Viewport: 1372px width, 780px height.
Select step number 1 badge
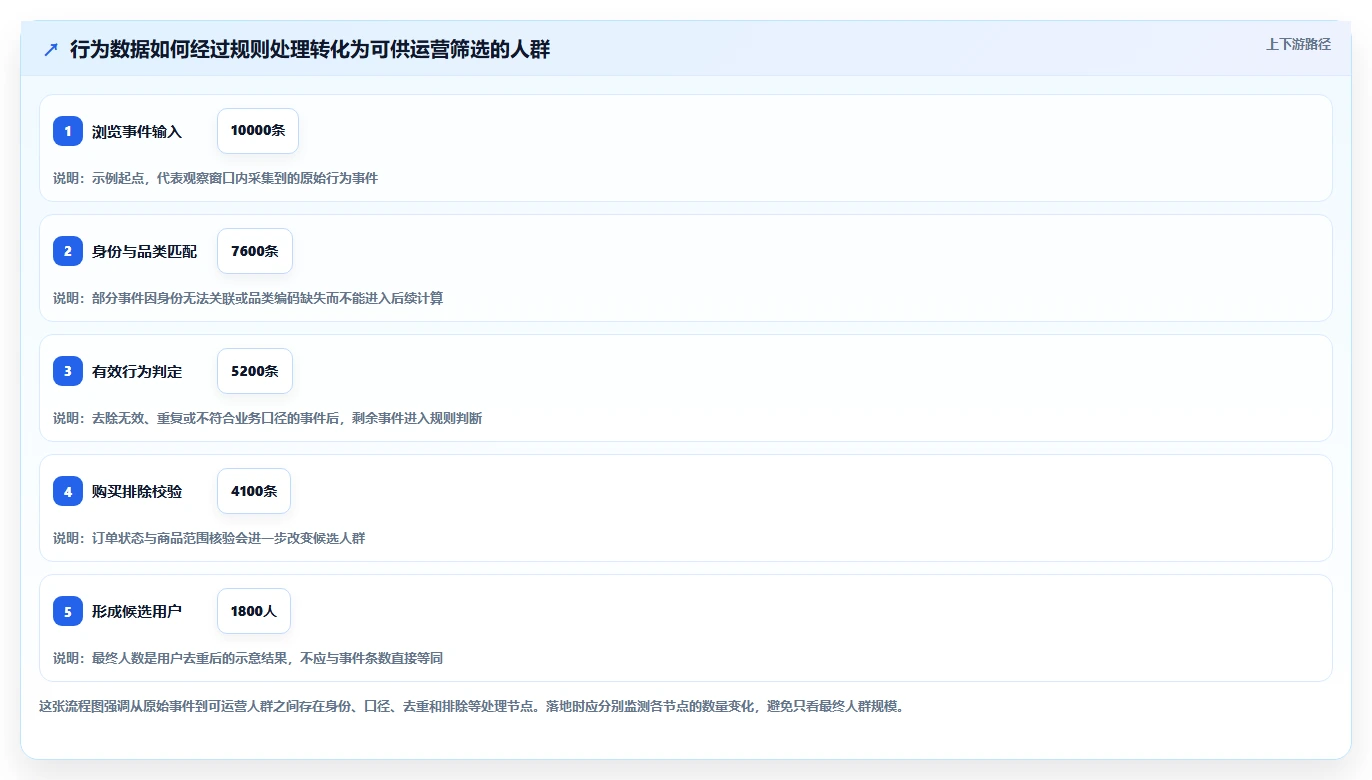[68, 131]
